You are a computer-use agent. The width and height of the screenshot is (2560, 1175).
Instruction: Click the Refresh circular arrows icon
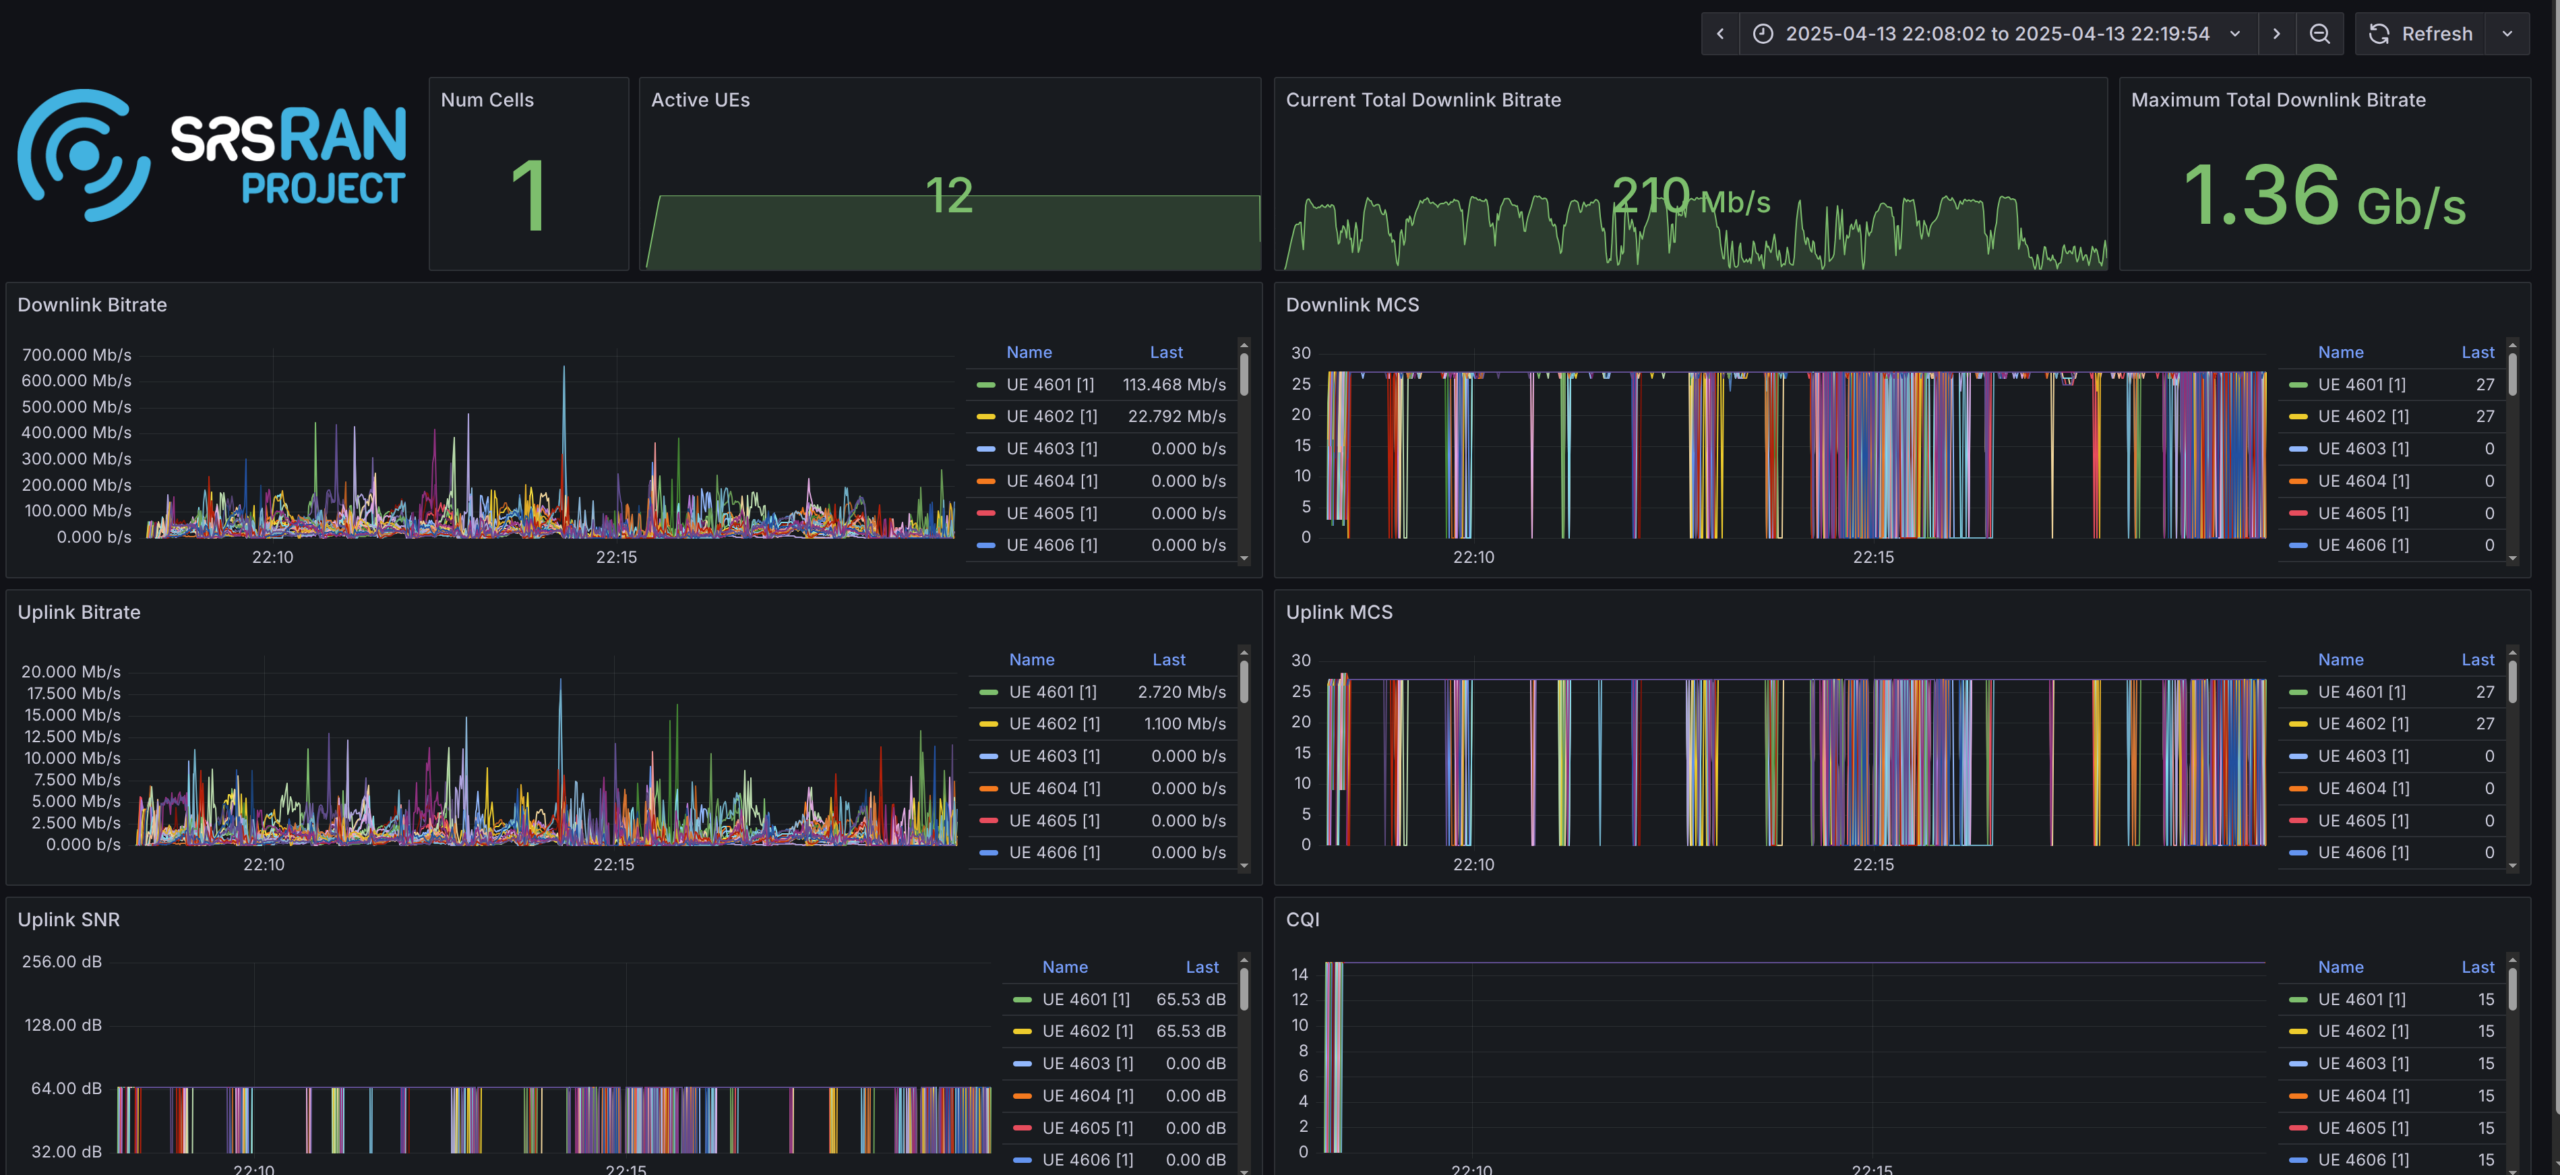2379,34
